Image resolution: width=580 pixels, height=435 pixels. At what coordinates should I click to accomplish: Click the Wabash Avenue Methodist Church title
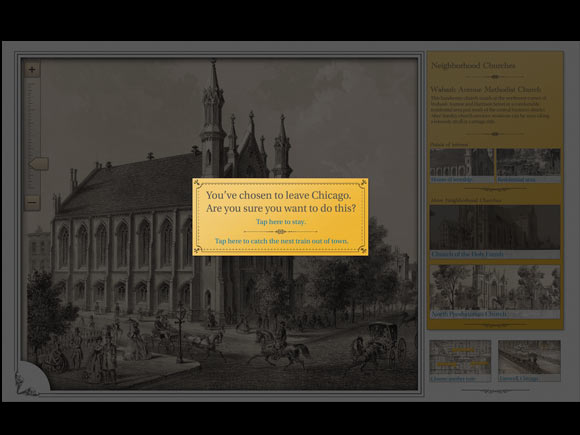486,89
